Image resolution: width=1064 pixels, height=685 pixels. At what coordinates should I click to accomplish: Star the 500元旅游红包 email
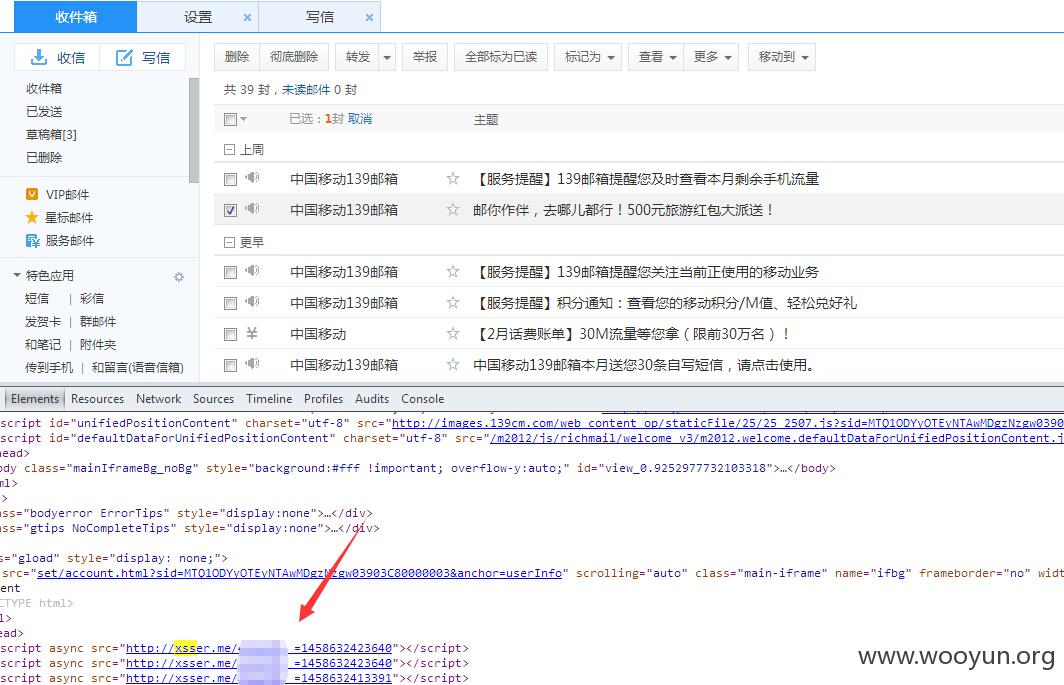453,210
